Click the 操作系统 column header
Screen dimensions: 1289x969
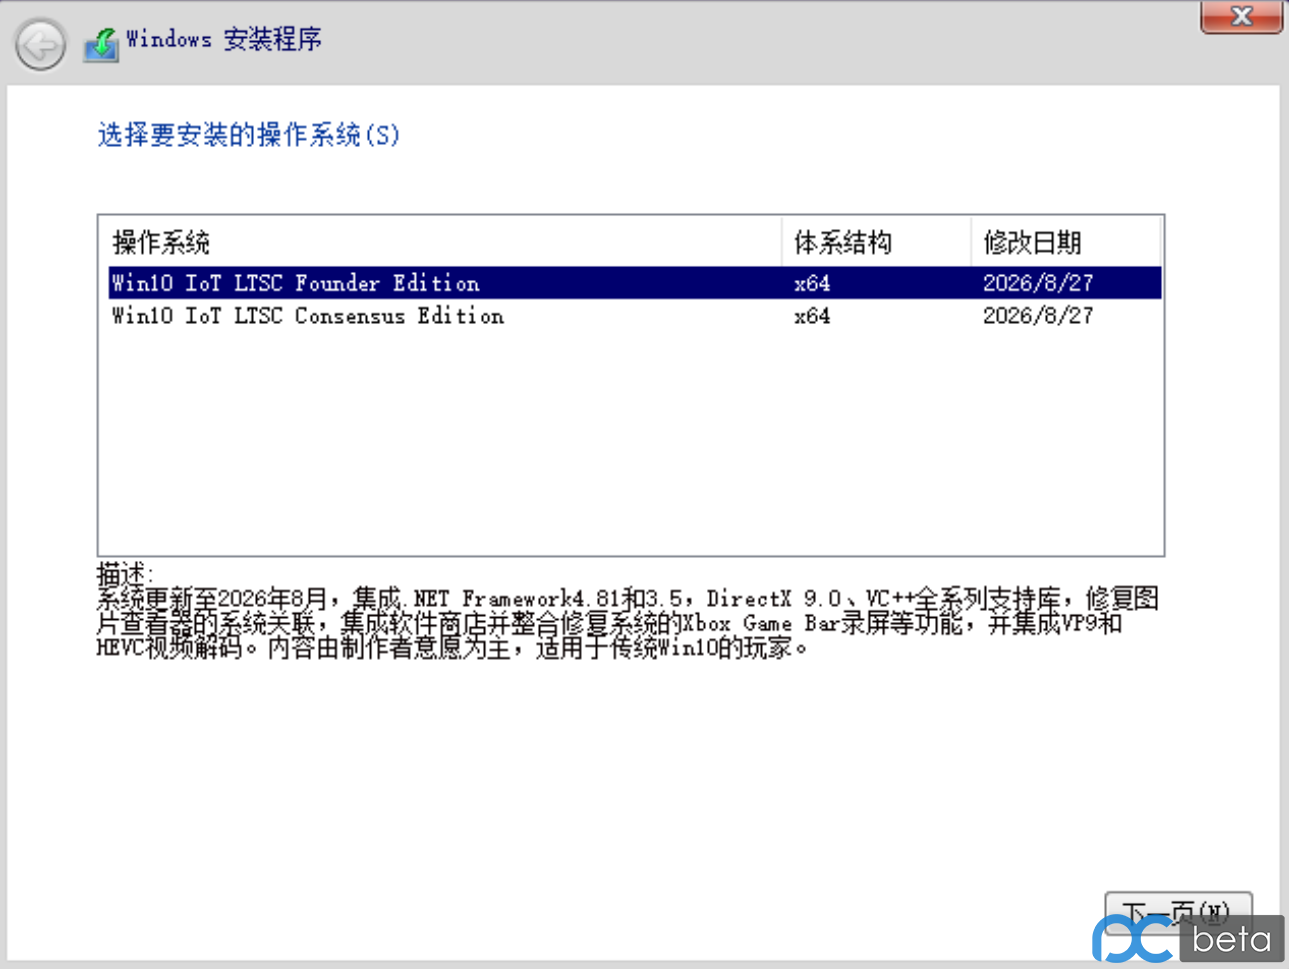444,242
